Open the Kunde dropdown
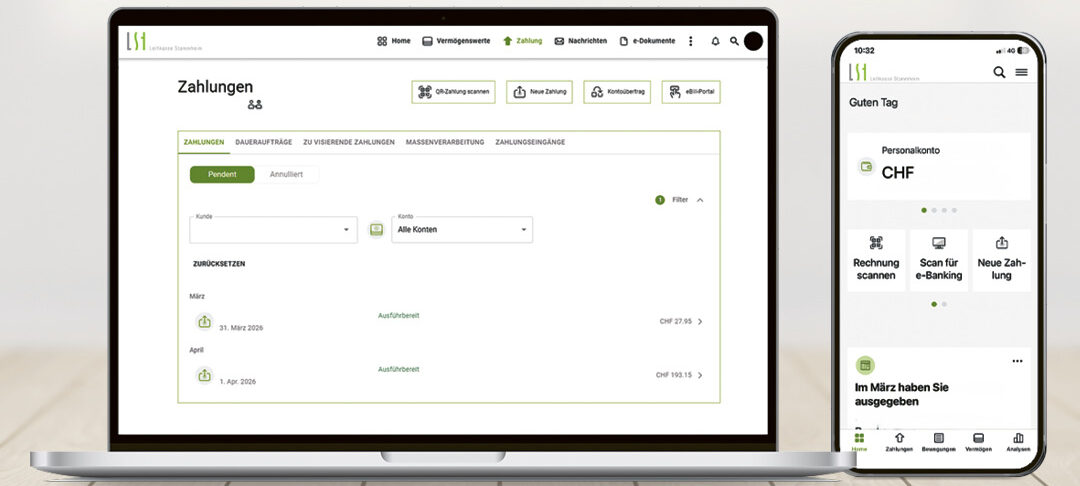The image size is (1080, 486). (x=273, y=230)
